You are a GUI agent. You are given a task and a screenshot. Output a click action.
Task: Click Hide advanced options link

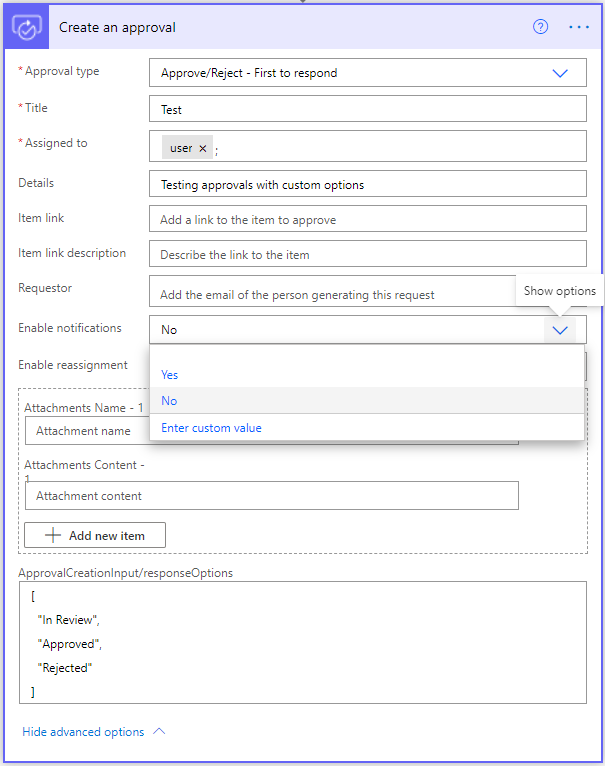click(x=83, y=732)
